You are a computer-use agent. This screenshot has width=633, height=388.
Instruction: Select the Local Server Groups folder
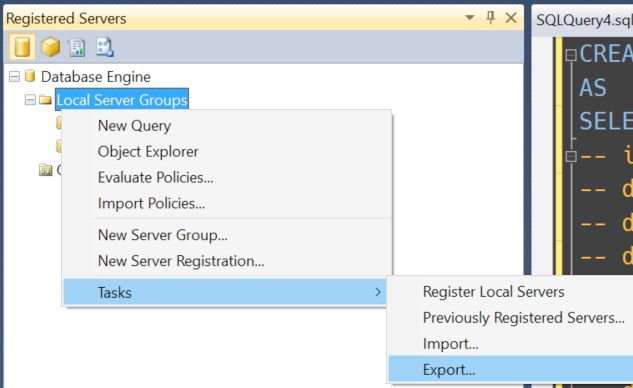point(122,100)
